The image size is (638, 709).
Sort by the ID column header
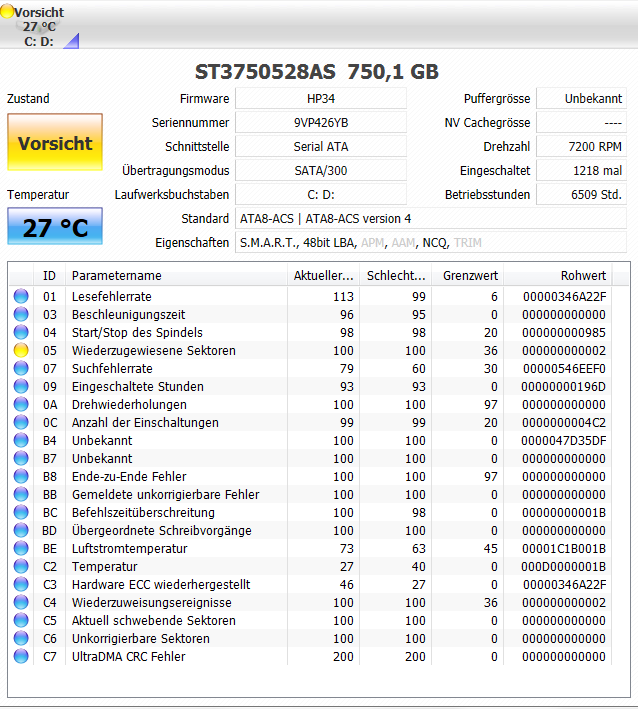(x=49, y=275)
